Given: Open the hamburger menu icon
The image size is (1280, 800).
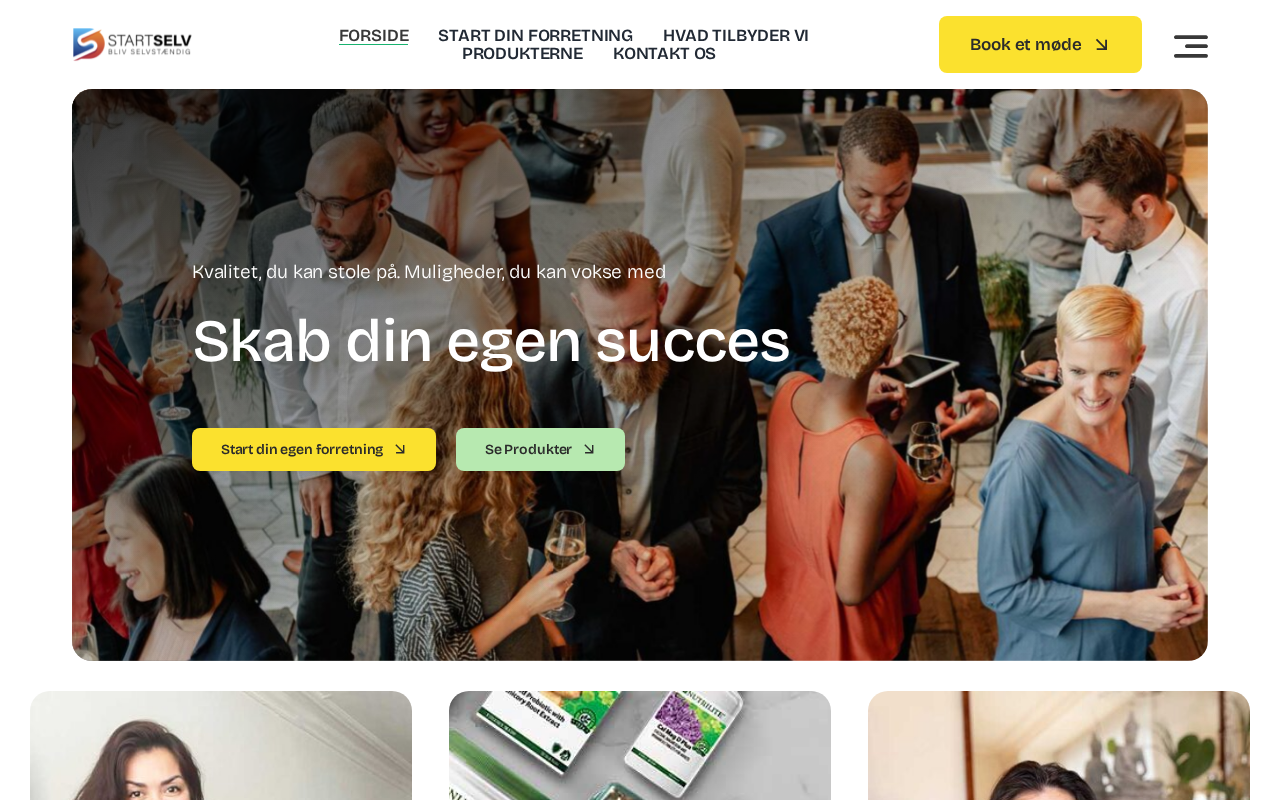Looking at the screenshot, I should 1190,46.
